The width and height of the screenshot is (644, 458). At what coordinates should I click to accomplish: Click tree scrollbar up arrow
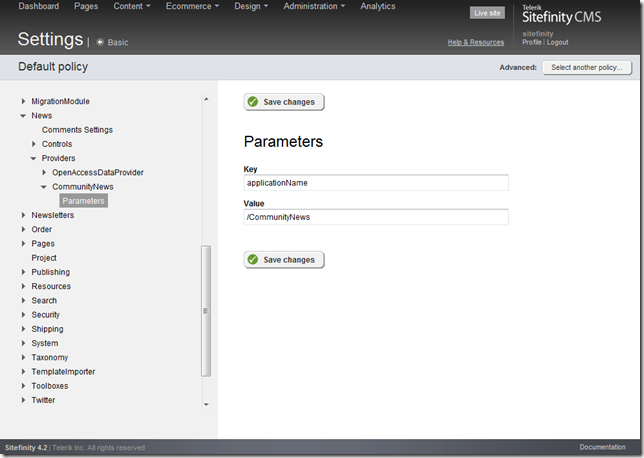(206, 99)
